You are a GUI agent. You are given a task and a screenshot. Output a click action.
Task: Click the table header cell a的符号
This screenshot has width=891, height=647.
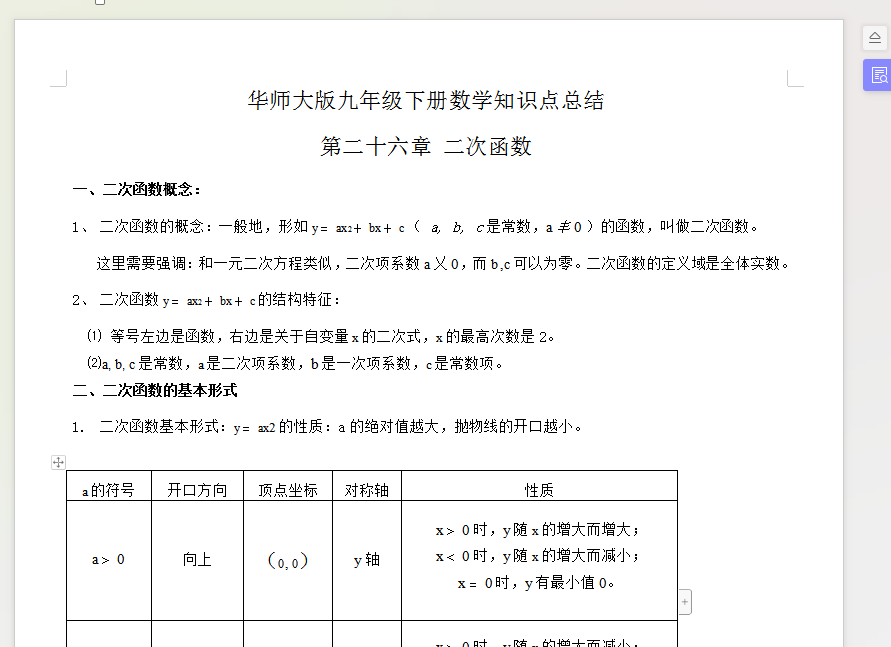108,490
